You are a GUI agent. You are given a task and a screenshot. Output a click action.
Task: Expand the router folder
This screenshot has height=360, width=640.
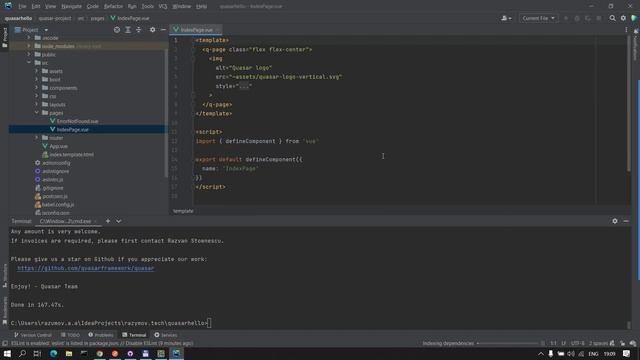point(36,138)
